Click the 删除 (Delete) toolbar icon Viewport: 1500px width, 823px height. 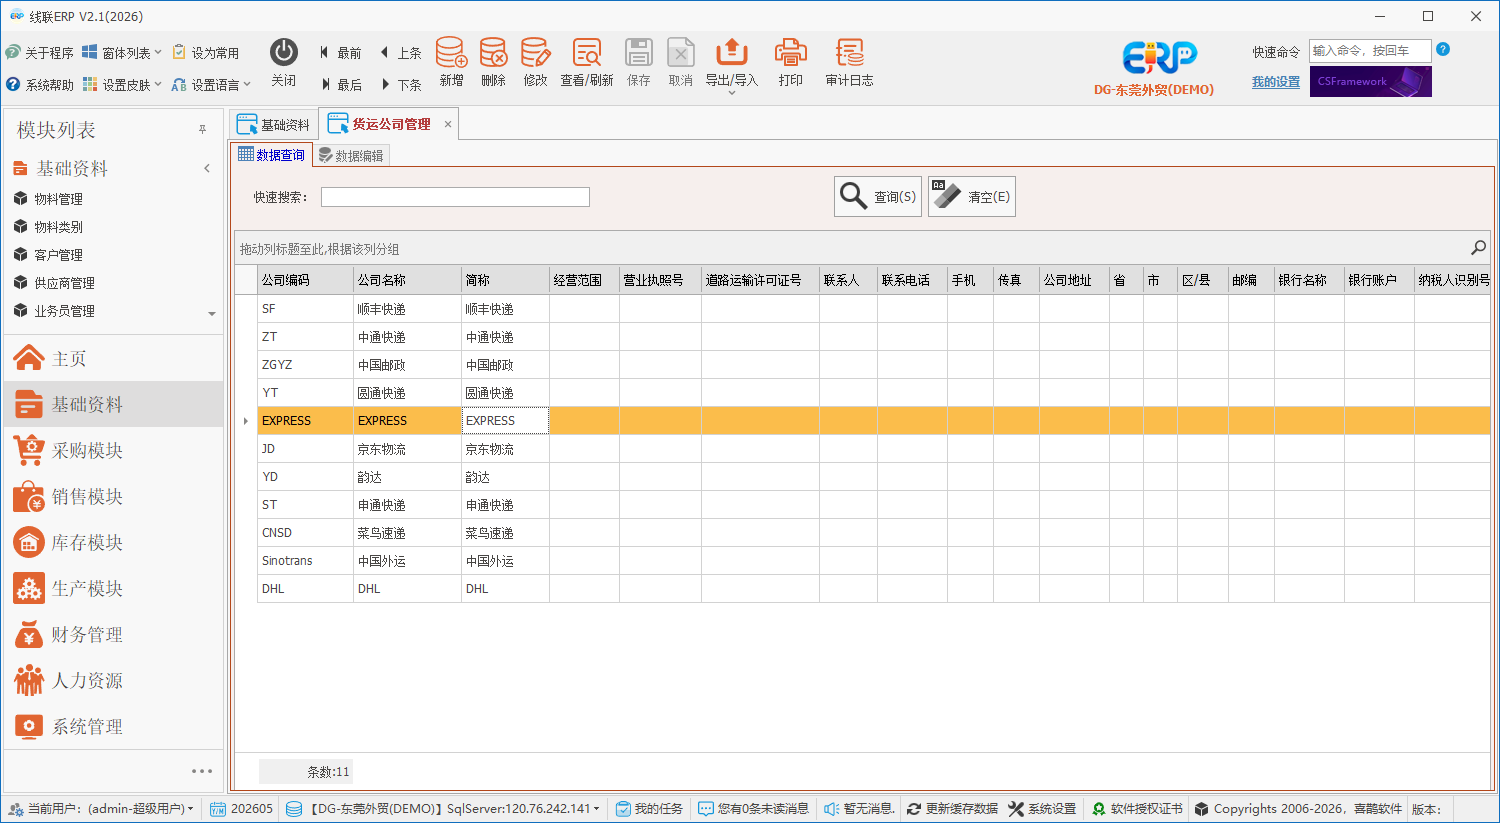tap(493, 63)
